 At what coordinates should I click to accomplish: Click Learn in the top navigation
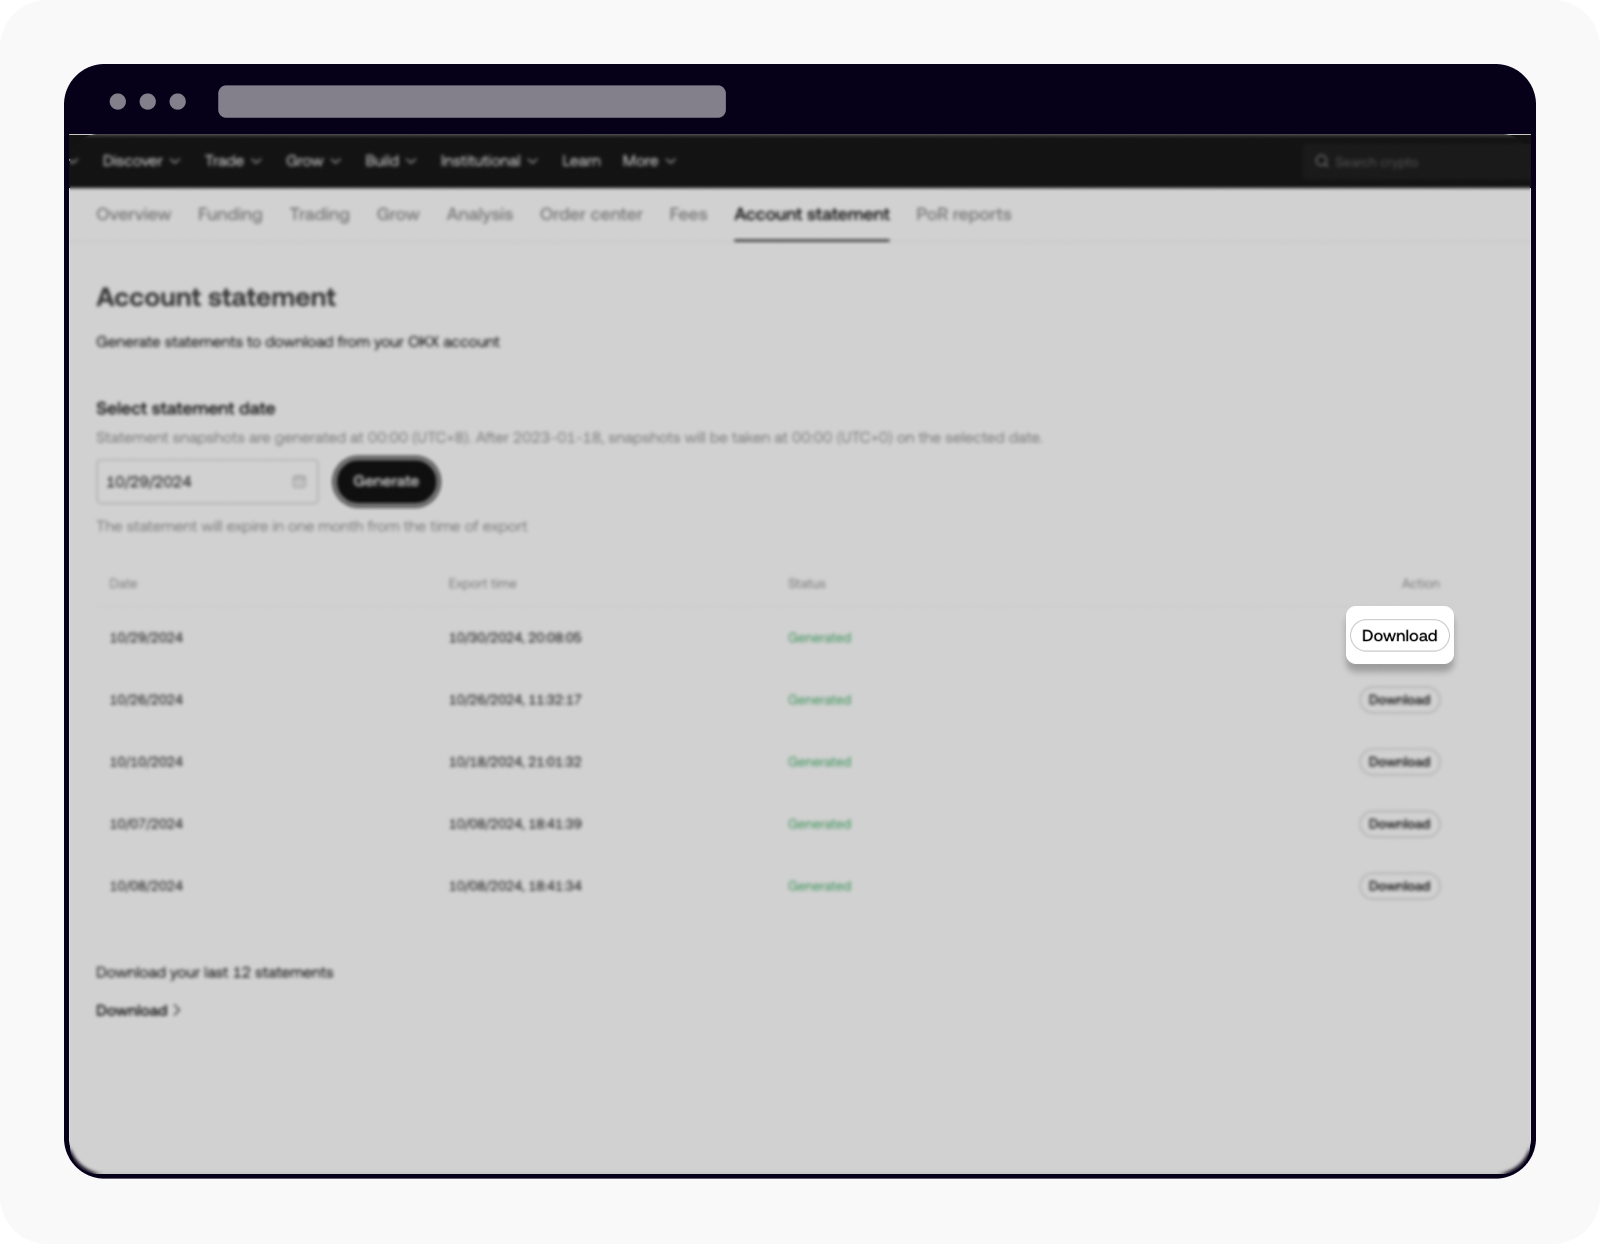(581, 161)
